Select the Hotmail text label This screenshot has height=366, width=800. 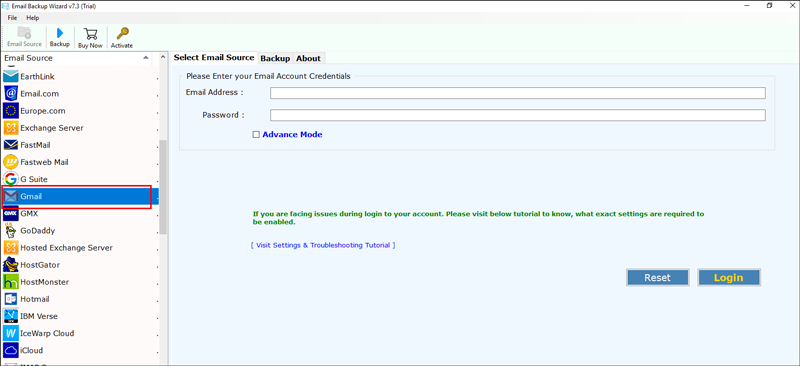coord(35,299)
